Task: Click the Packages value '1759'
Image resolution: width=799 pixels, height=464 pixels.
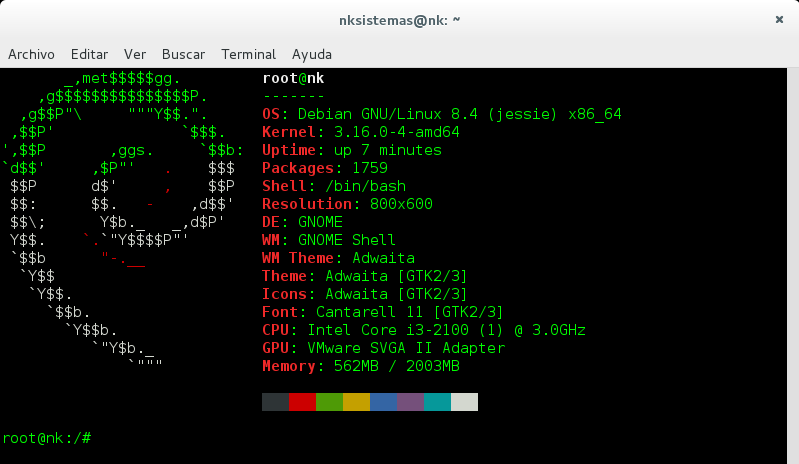Action: (x=369, y=168)
